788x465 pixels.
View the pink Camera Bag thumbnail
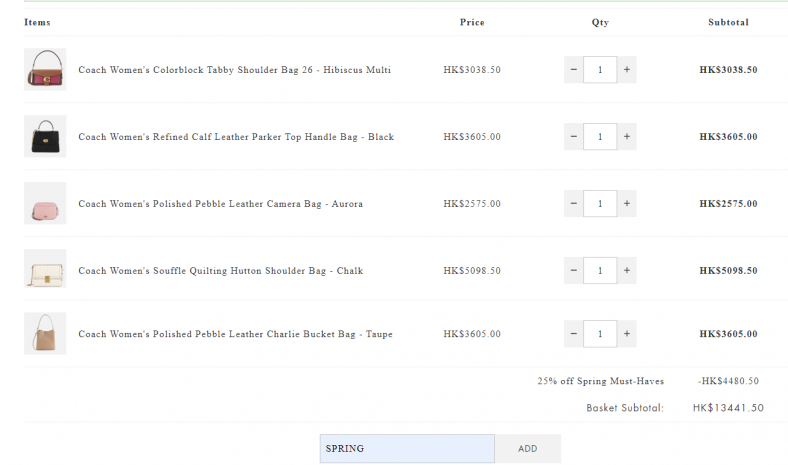point(45,204)
